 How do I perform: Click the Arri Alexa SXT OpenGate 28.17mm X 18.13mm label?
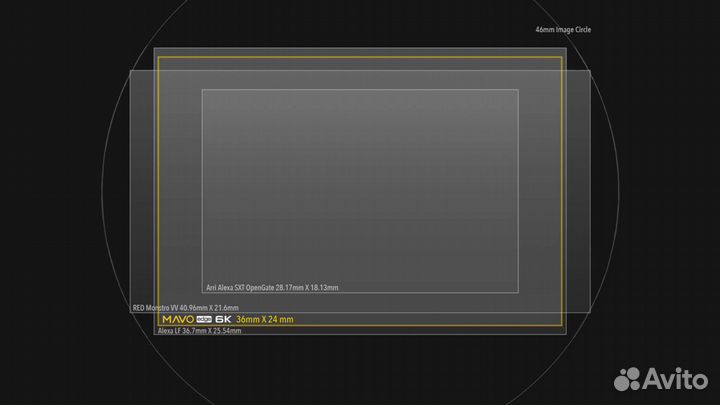tap(272, 288)
